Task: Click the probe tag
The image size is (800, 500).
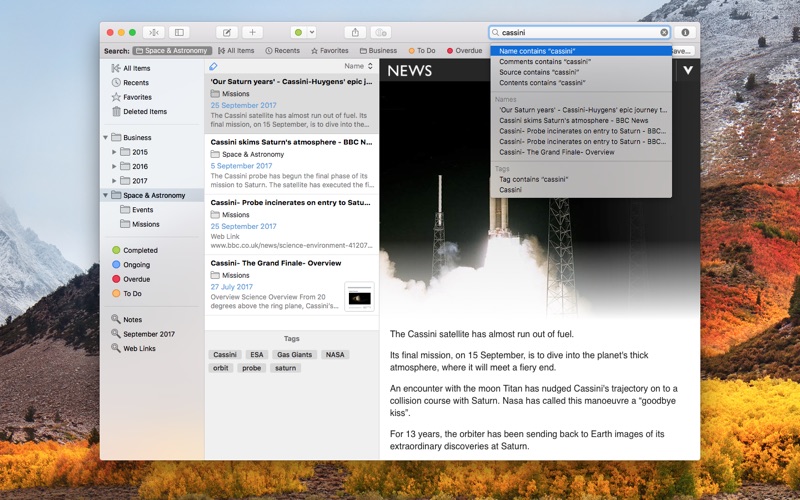Action: (252, 368)
